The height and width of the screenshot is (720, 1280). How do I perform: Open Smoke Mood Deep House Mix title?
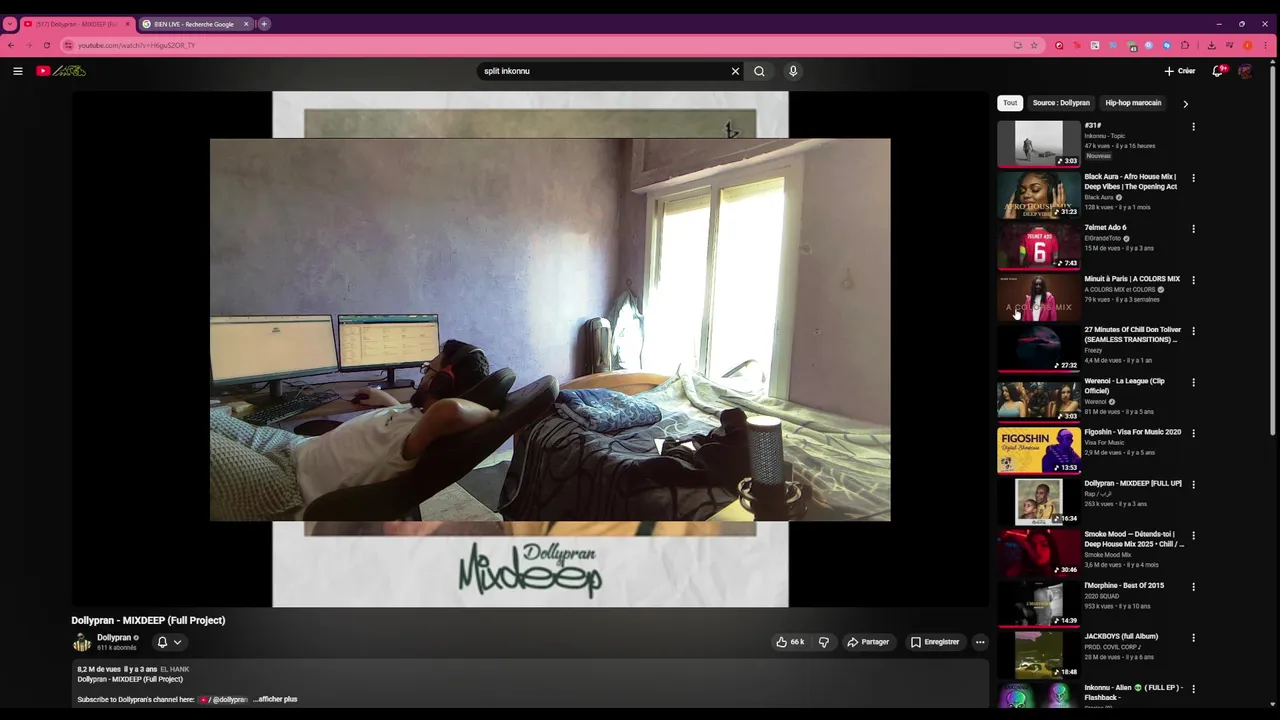pos(1134,539)
